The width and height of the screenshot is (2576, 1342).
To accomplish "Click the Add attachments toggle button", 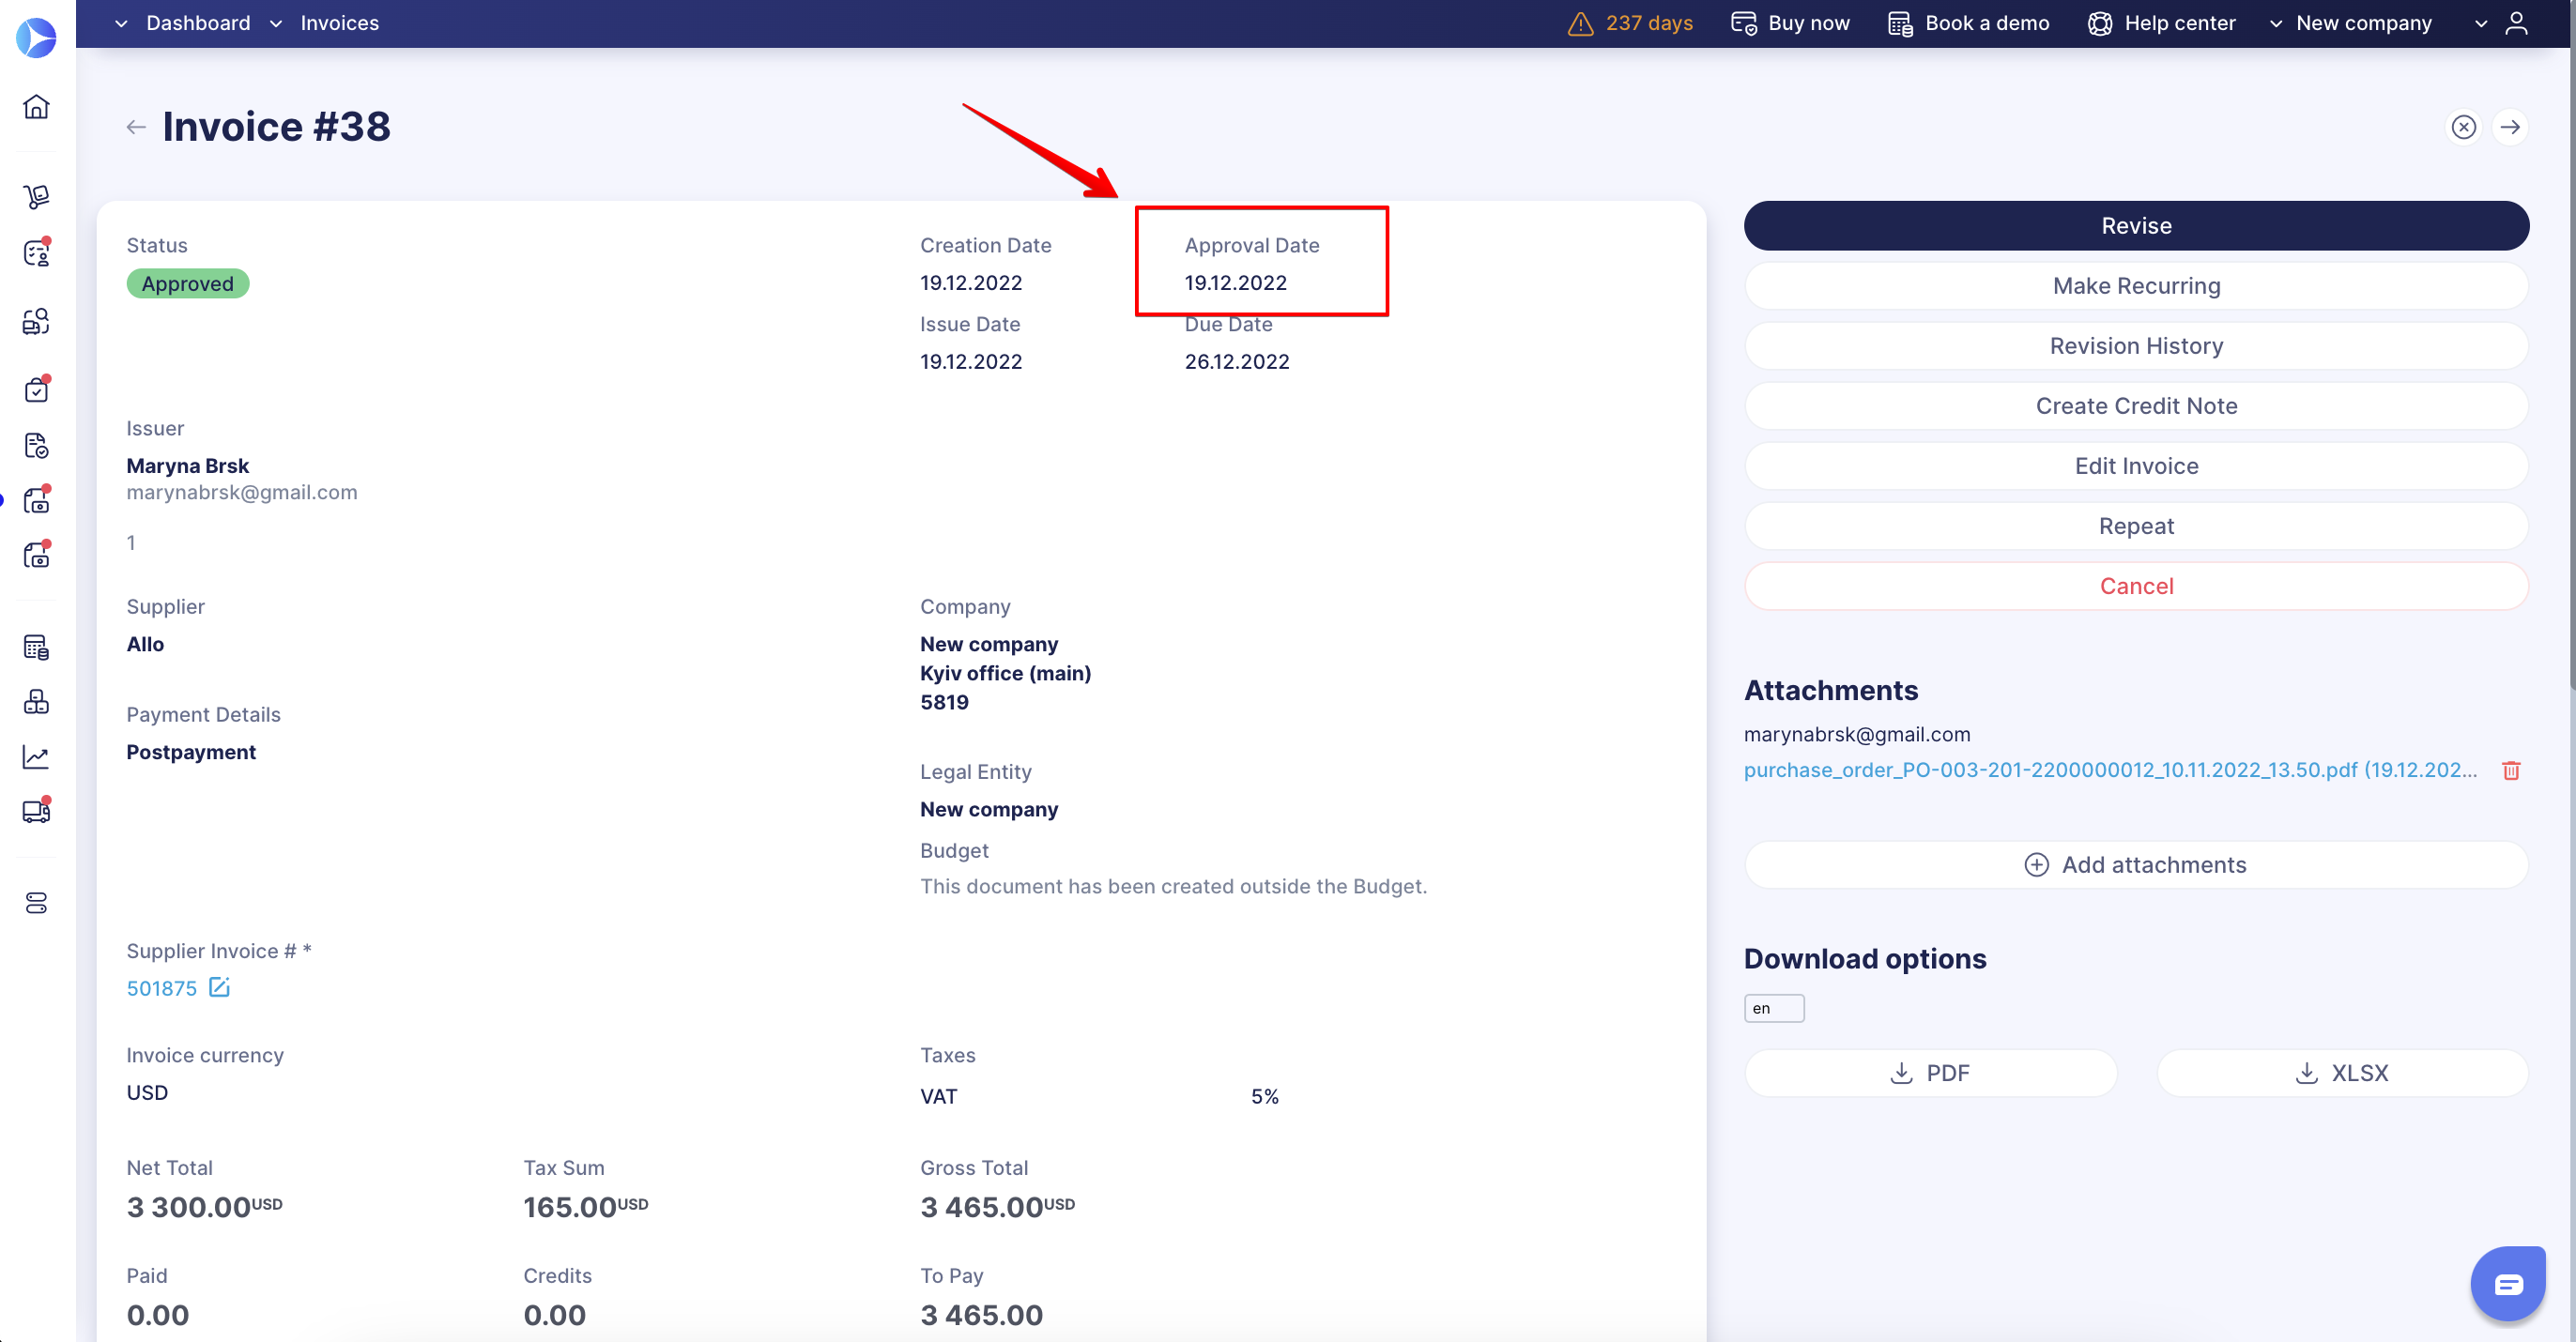I will coord(2137,863).
